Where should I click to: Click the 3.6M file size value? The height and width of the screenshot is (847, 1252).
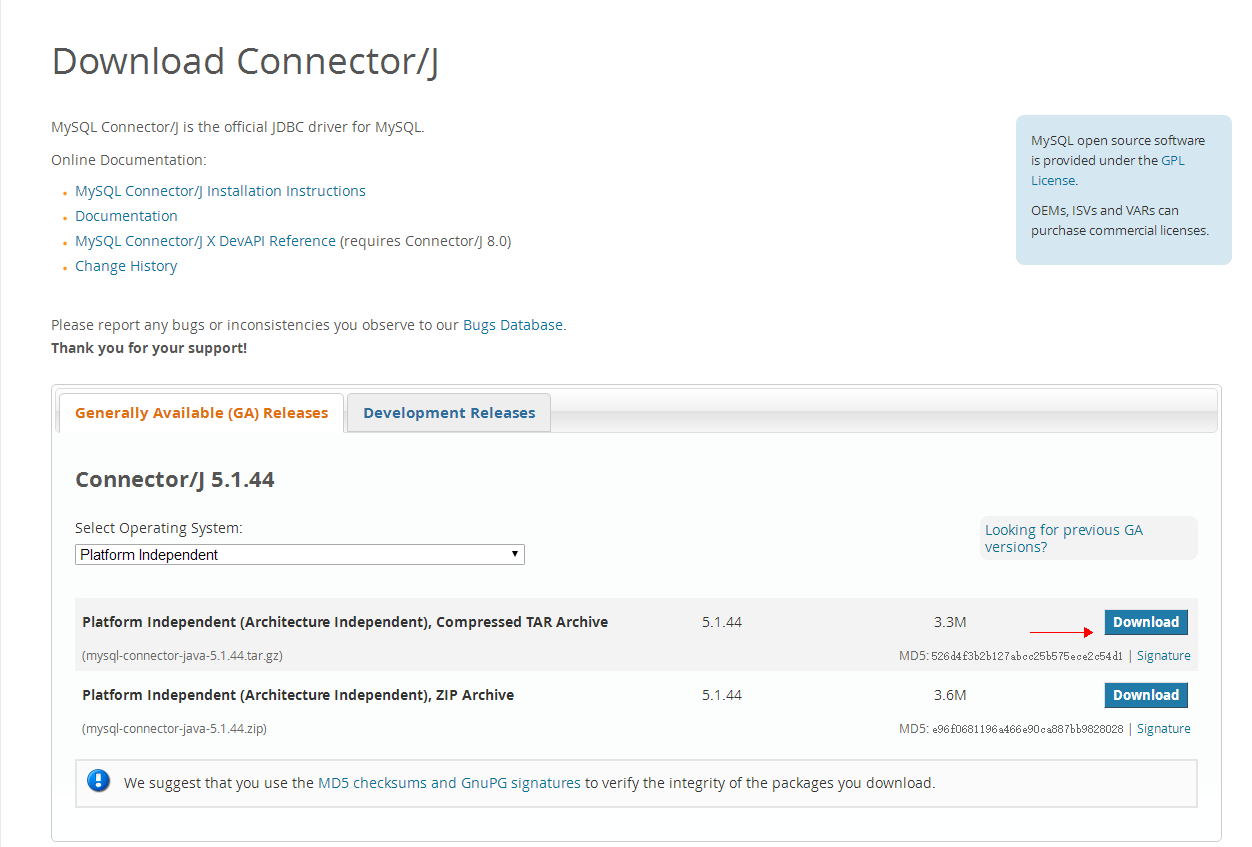[x=950, y=695]
